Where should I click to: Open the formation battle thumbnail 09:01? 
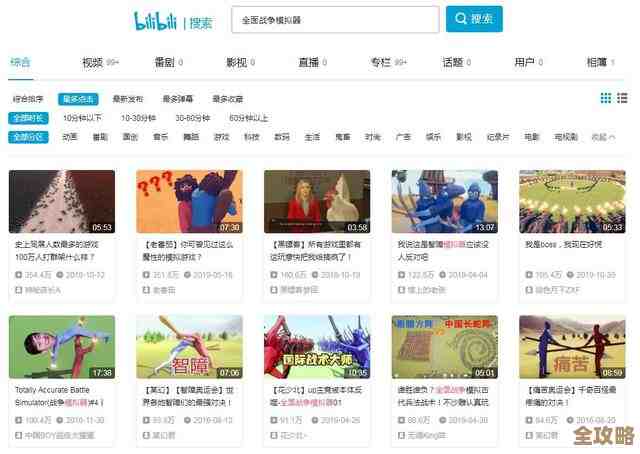(445, 347)
